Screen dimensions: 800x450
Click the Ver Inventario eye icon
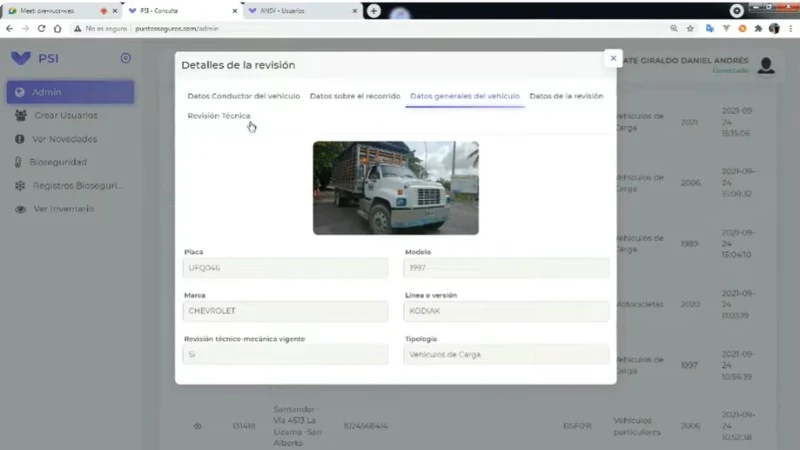(x=20, y=209)
